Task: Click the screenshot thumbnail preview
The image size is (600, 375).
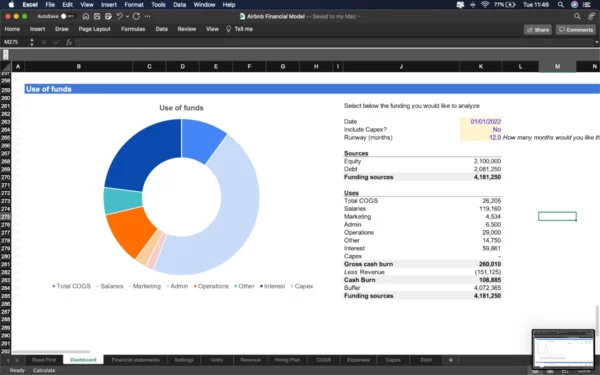Action: click(563, 349)
